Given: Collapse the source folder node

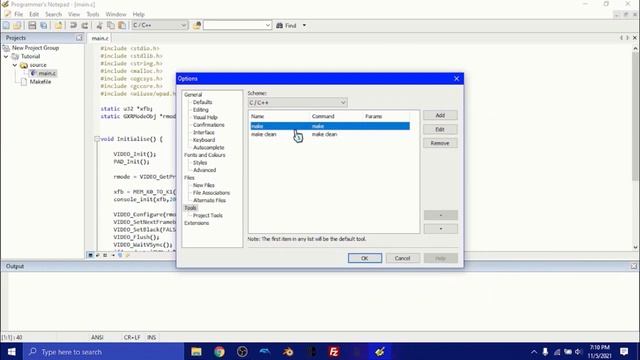Looking at the screenshot, I should point(15,65).
